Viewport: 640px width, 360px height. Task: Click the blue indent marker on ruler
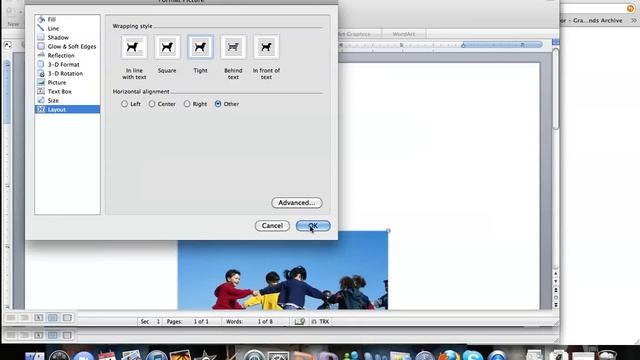(463, 45)
